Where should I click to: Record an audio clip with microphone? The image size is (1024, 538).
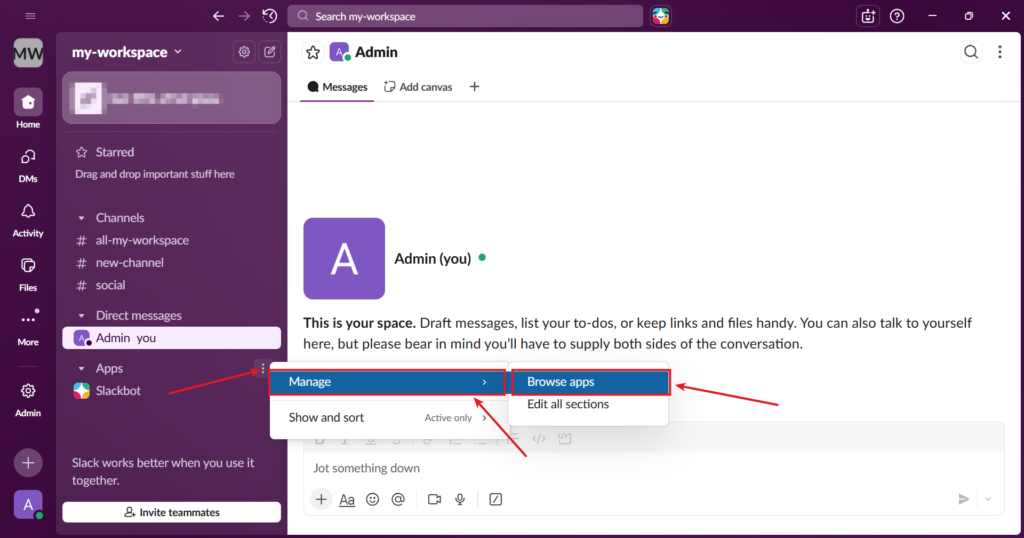(x=460, y=499)
